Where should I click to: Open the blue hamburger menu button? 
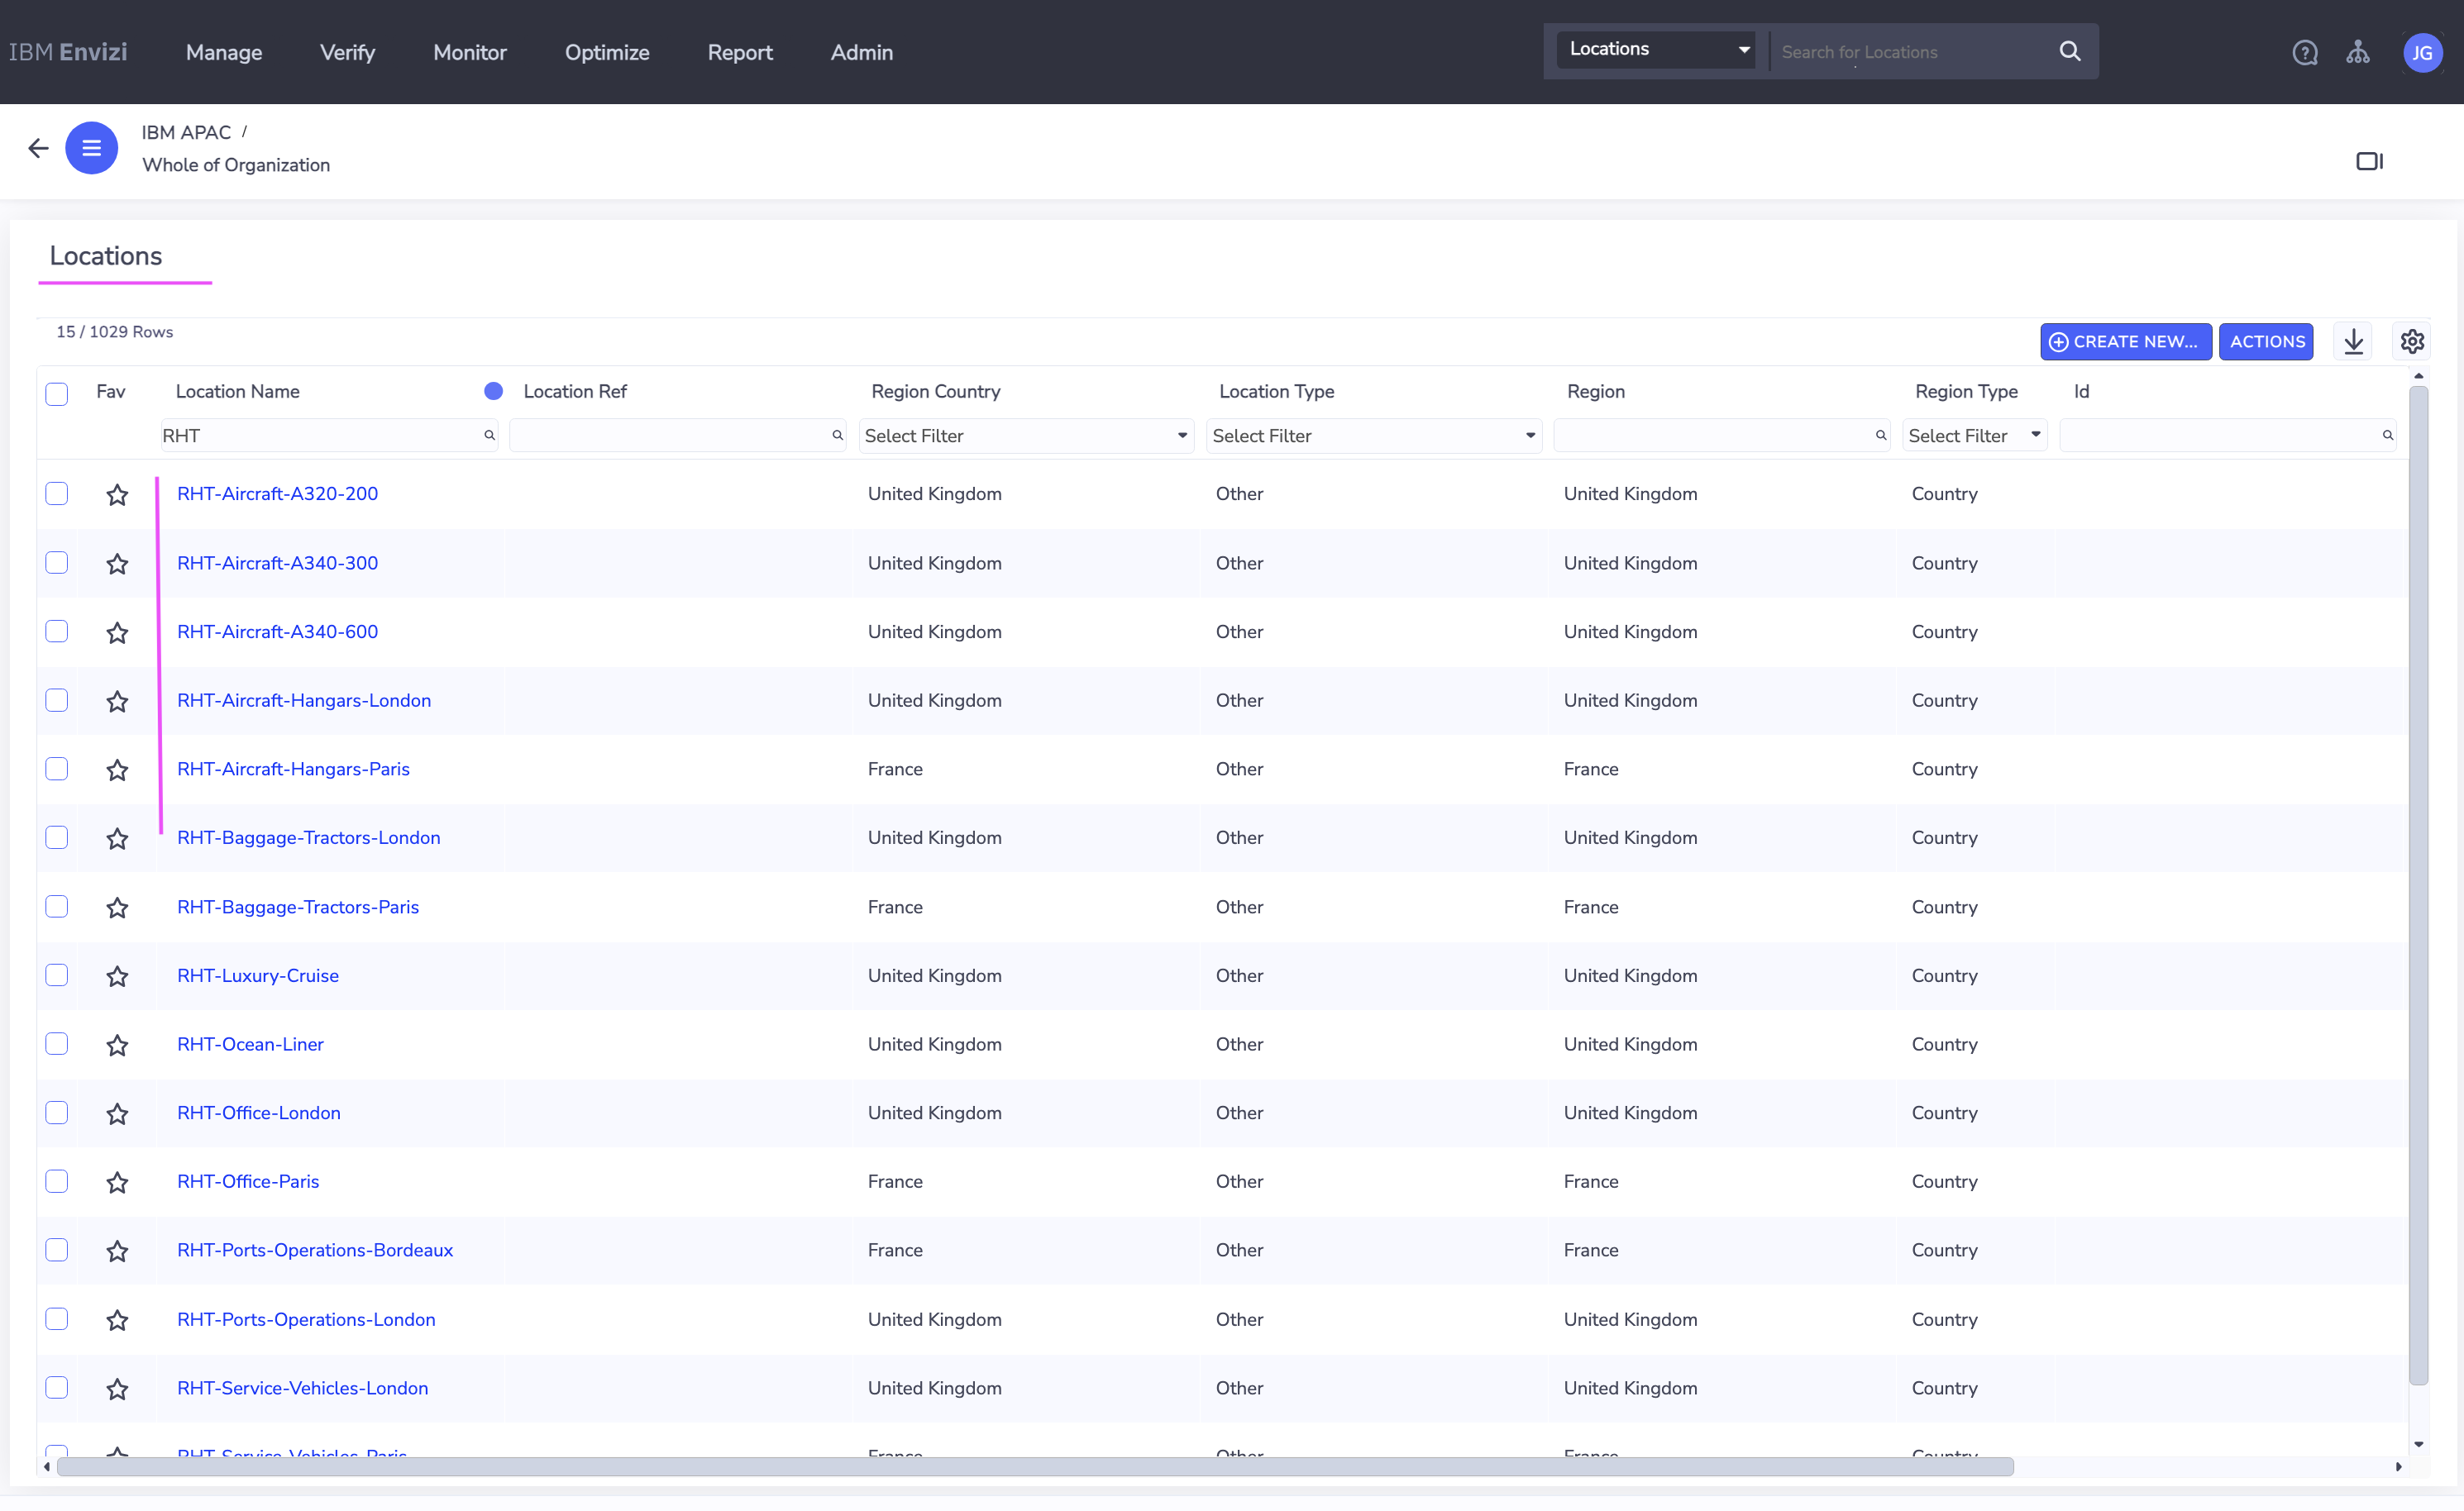click(91, 148)
